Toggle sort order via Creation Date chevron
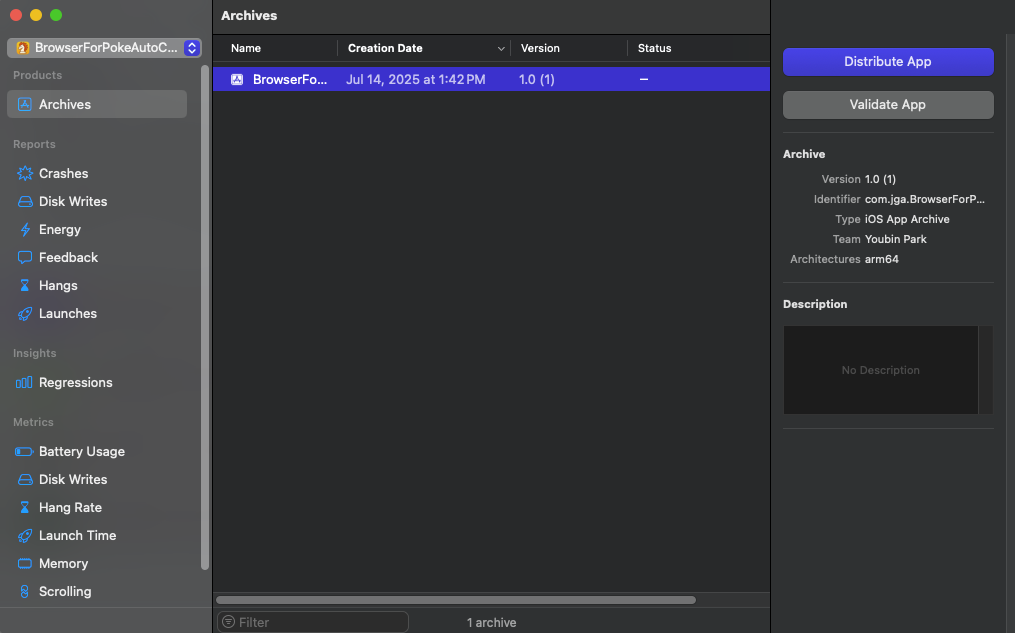 coord(500,49)
